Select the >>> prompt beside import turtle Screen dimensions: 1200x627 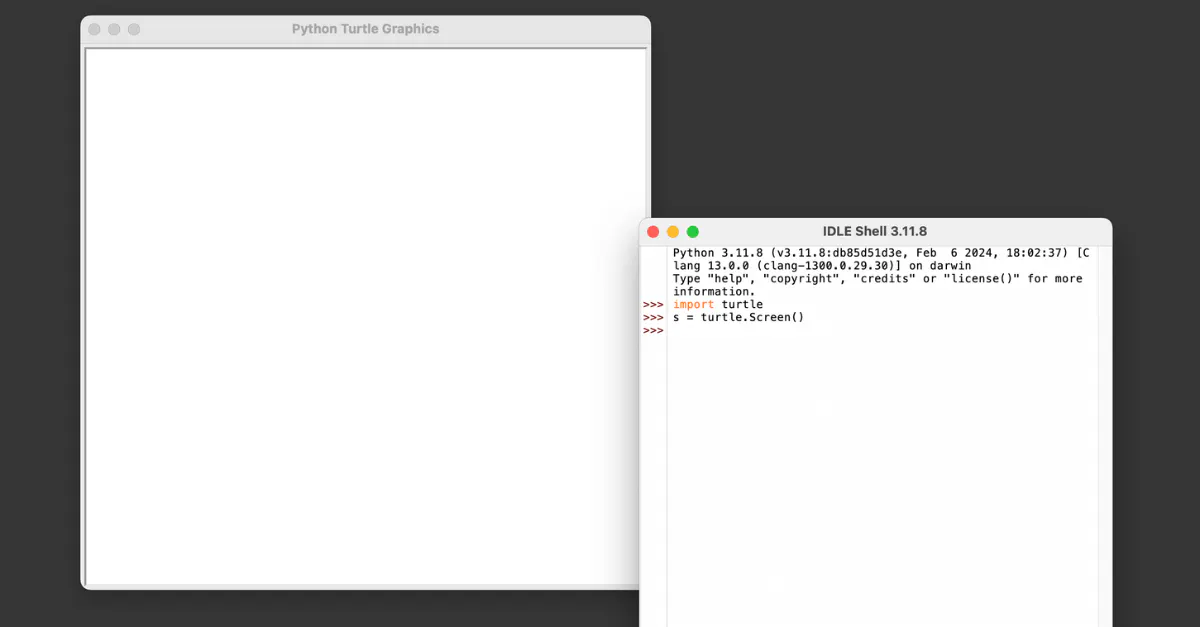653,304
